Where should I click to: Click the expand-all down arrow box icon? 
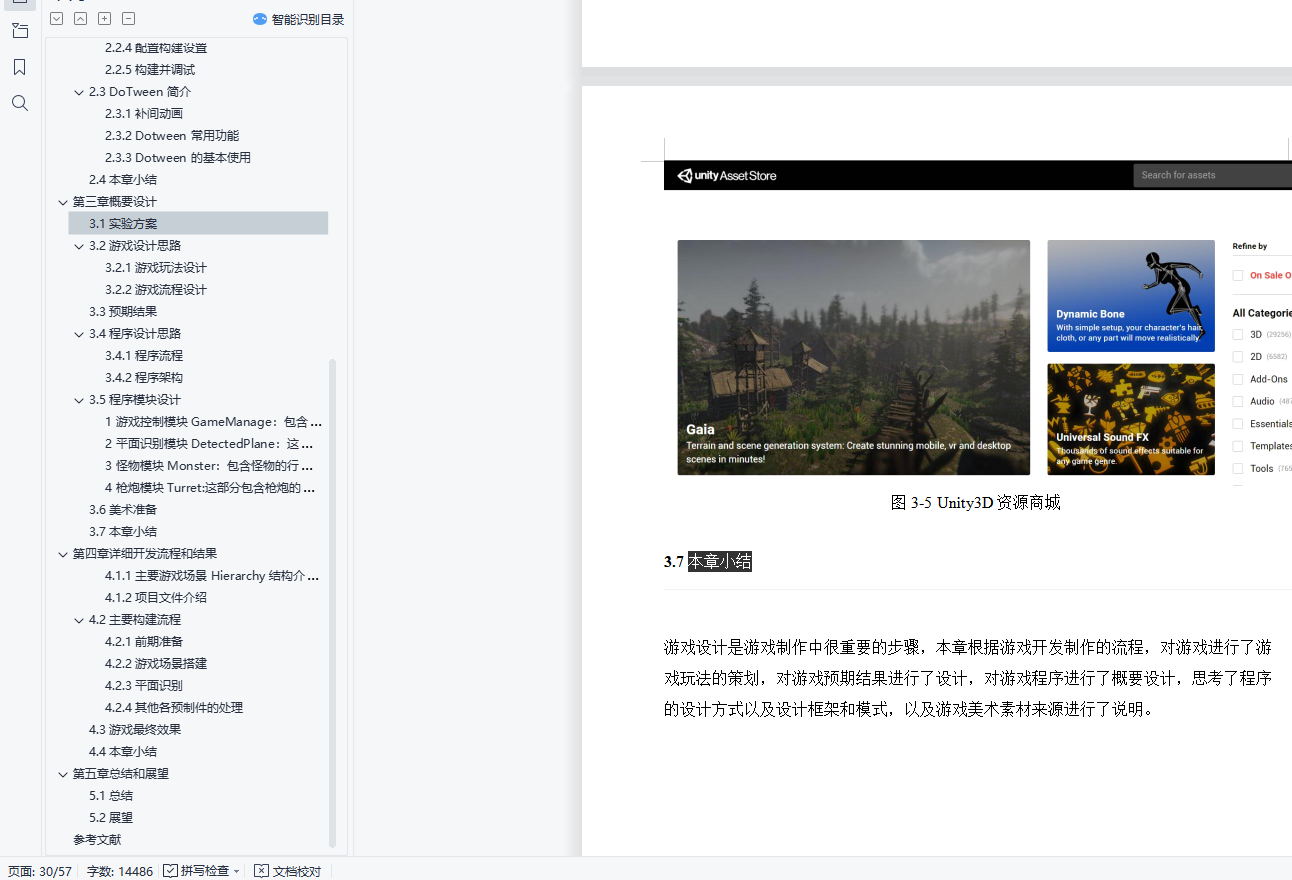pyautogui.click(x=56, y=19)
